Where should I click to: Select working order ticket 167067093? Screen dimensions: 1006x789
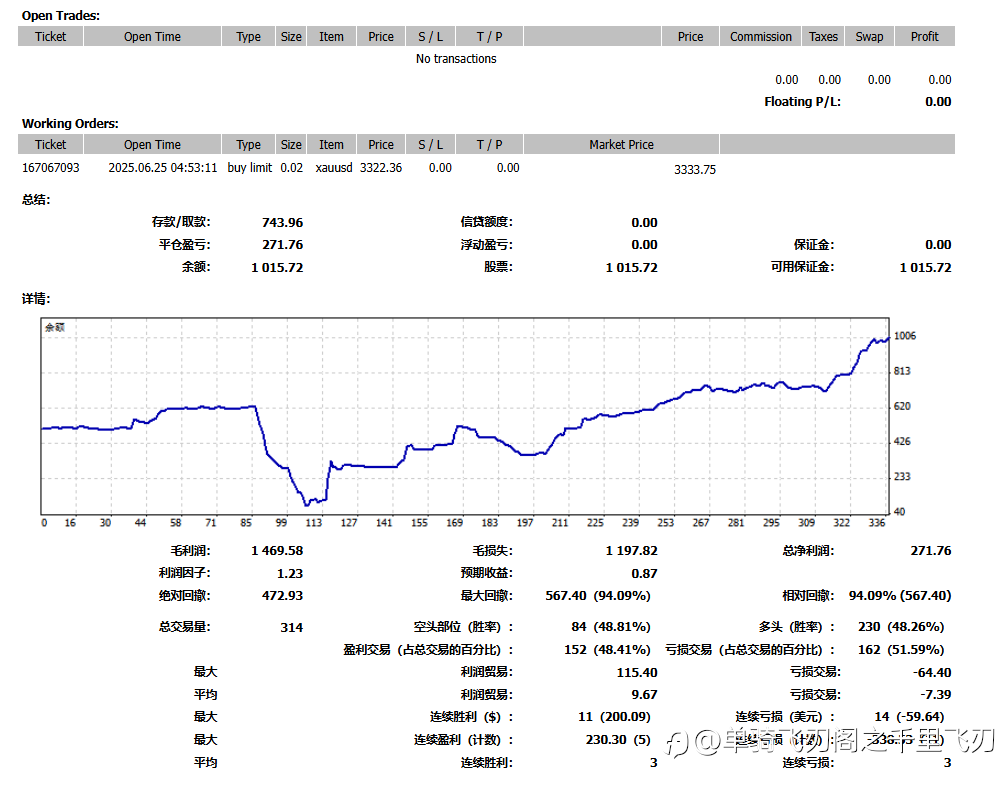tap(51, 168)
